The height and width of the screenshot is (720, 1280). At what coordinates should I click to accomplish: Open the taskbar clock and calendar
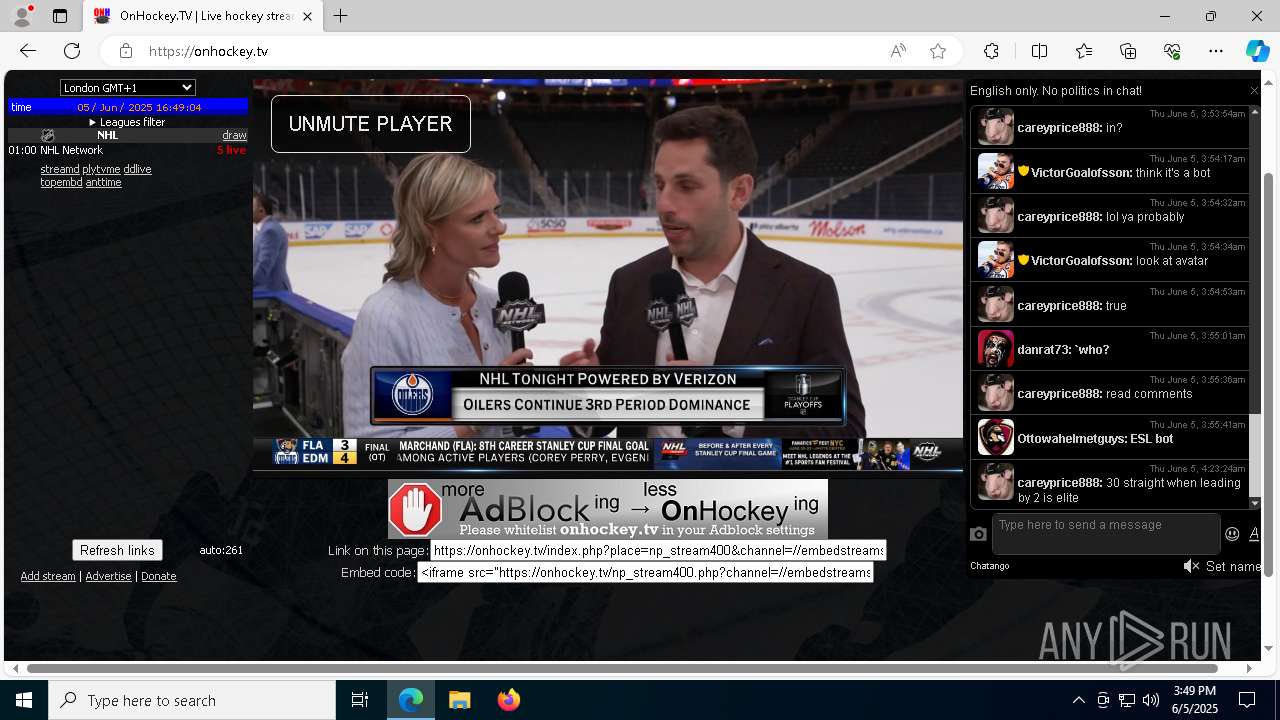click(x=1194, y=700)
